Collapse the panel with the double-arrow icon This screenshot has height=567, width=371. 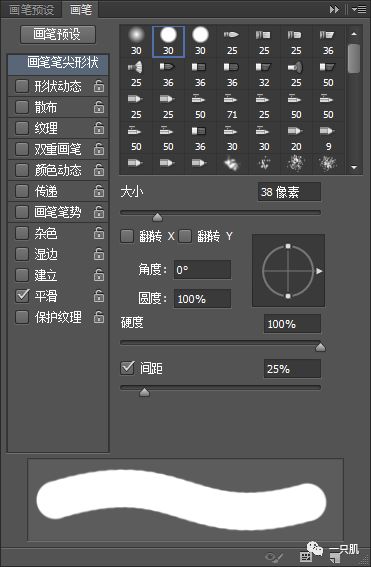tap(334, 9)
